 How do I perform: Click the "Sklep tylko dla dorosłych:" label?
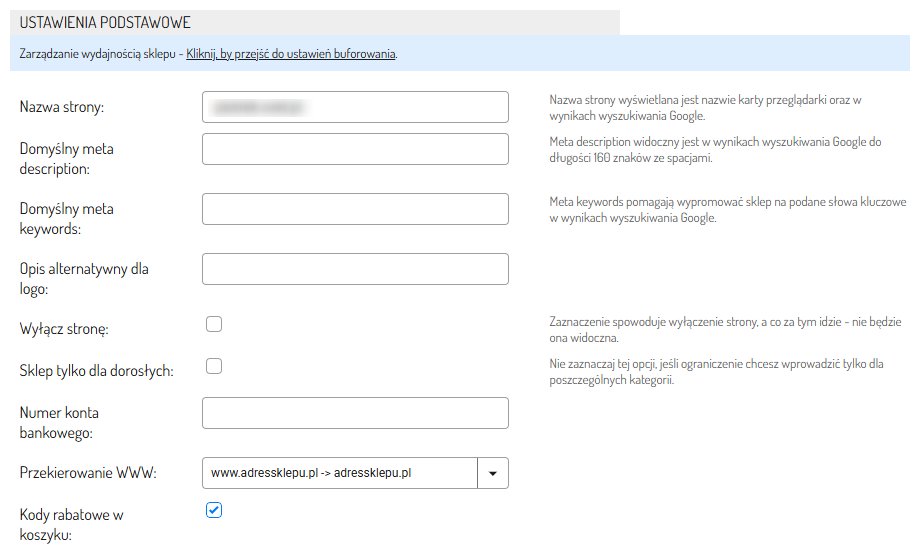97,371
